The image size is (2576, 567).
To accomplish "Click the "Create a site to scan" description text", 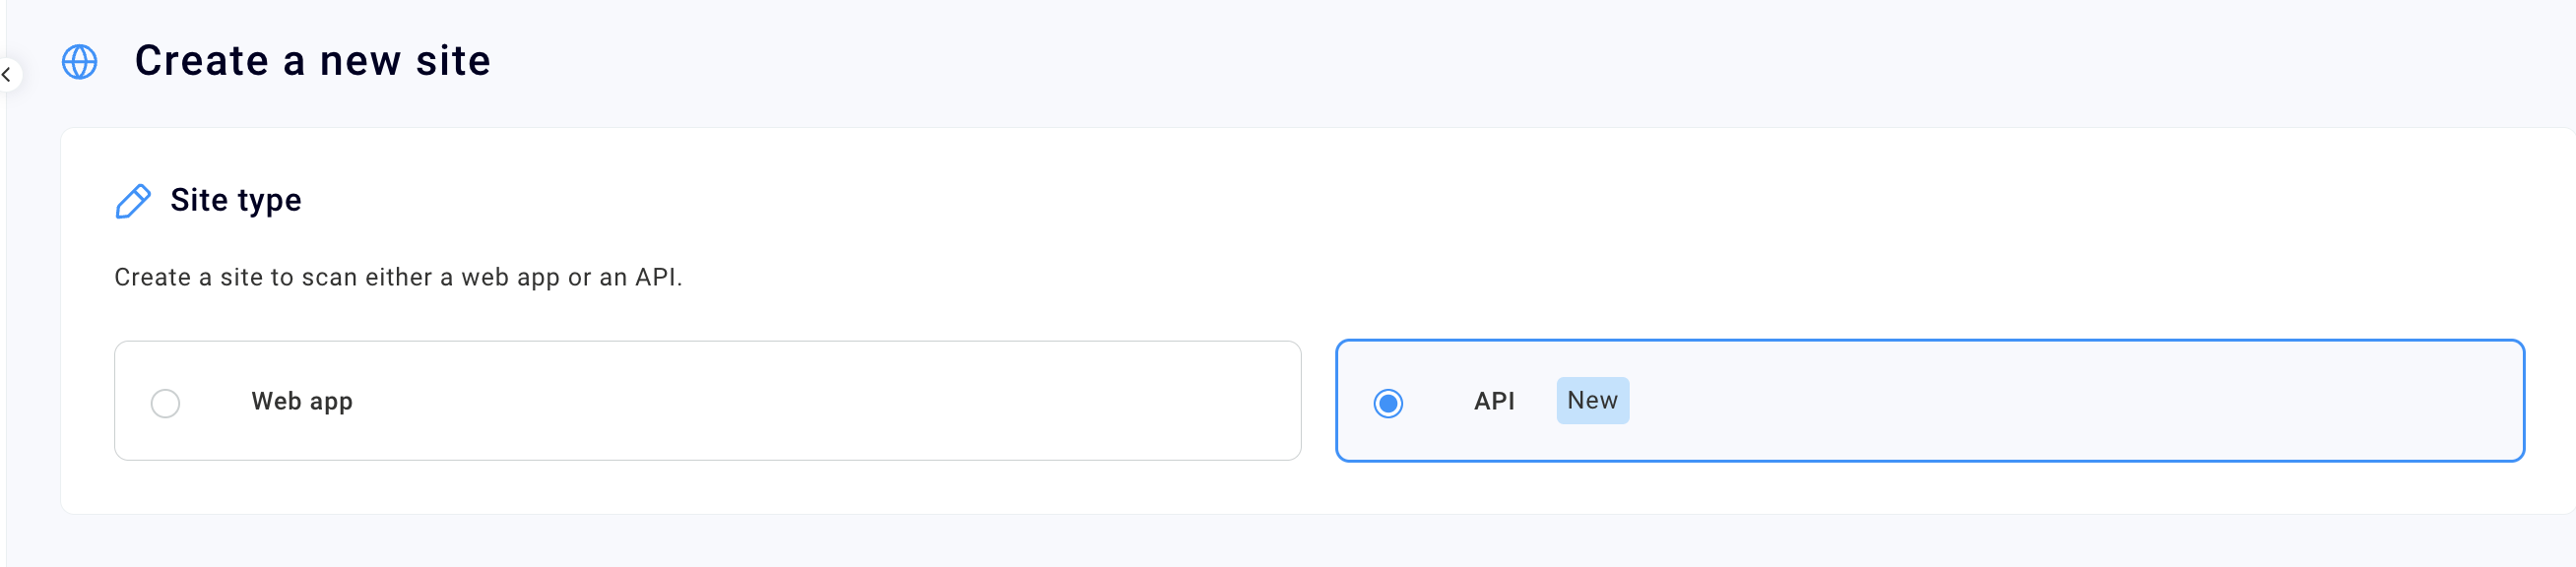I will (398, 277).
